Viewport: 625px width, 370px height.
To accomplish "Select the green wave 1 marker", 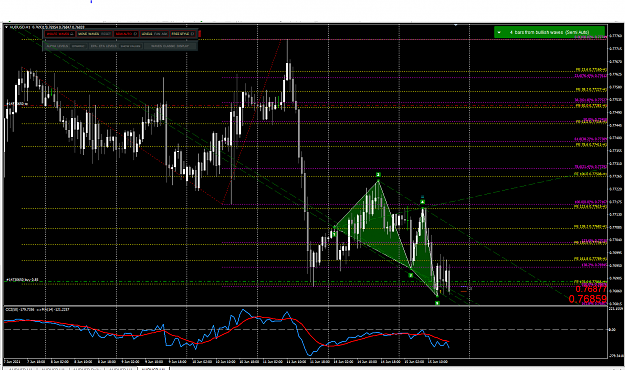I will point(334,234).
